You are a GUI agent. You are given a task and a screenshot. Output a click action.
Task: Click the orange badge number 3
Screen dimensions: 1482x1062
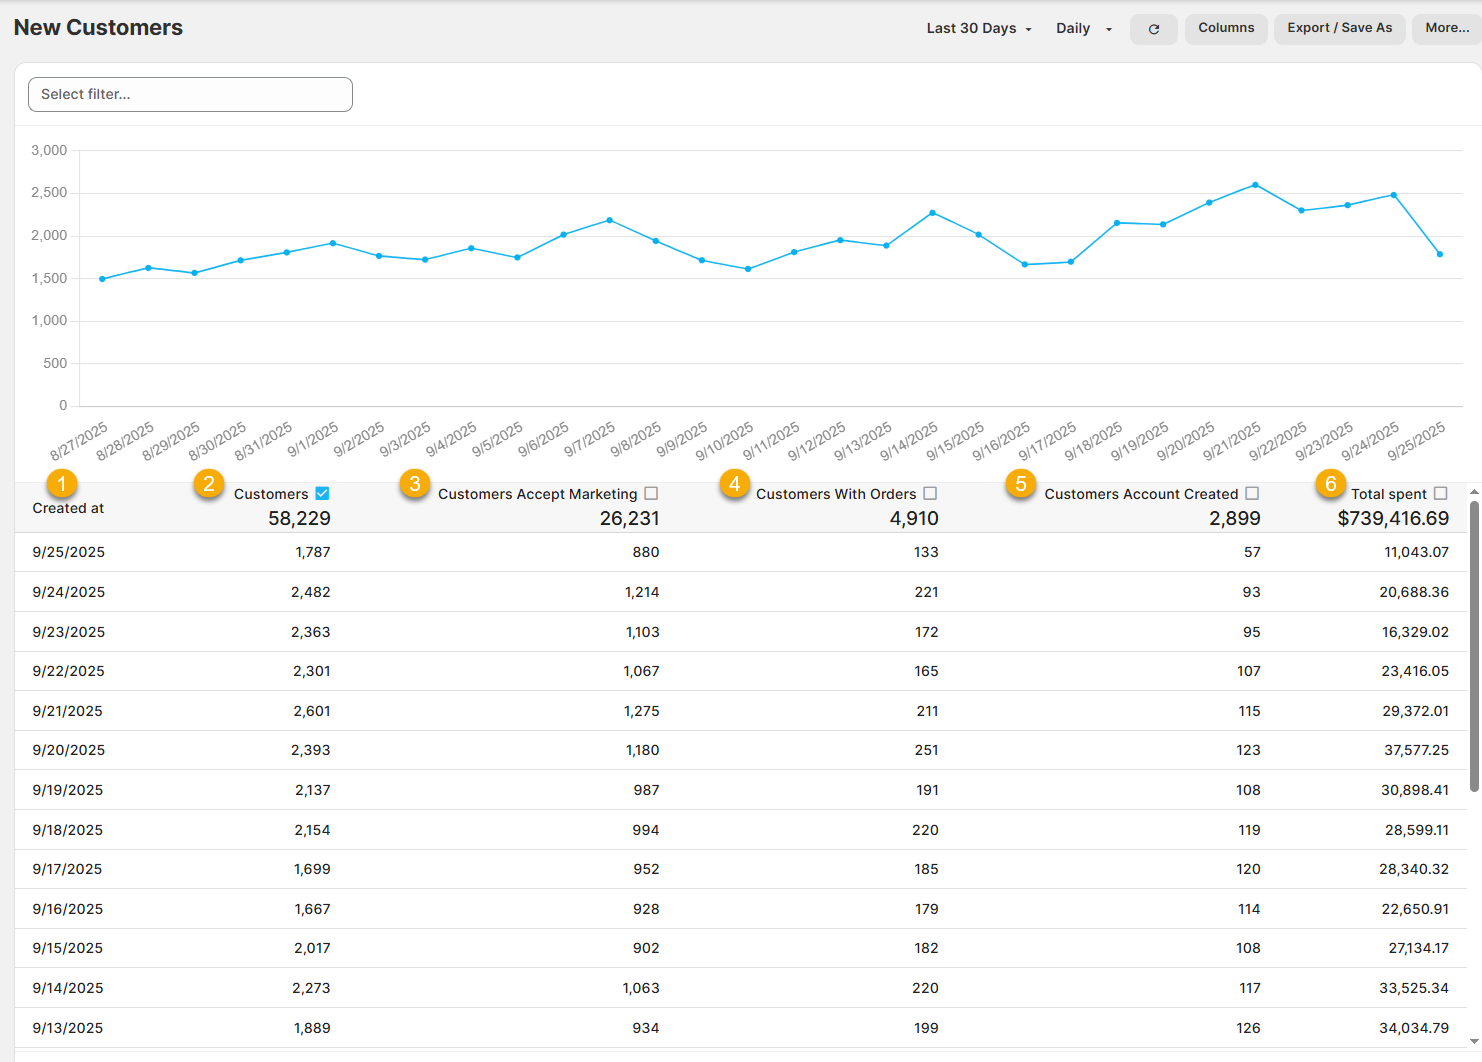click(x=414, y=484)
